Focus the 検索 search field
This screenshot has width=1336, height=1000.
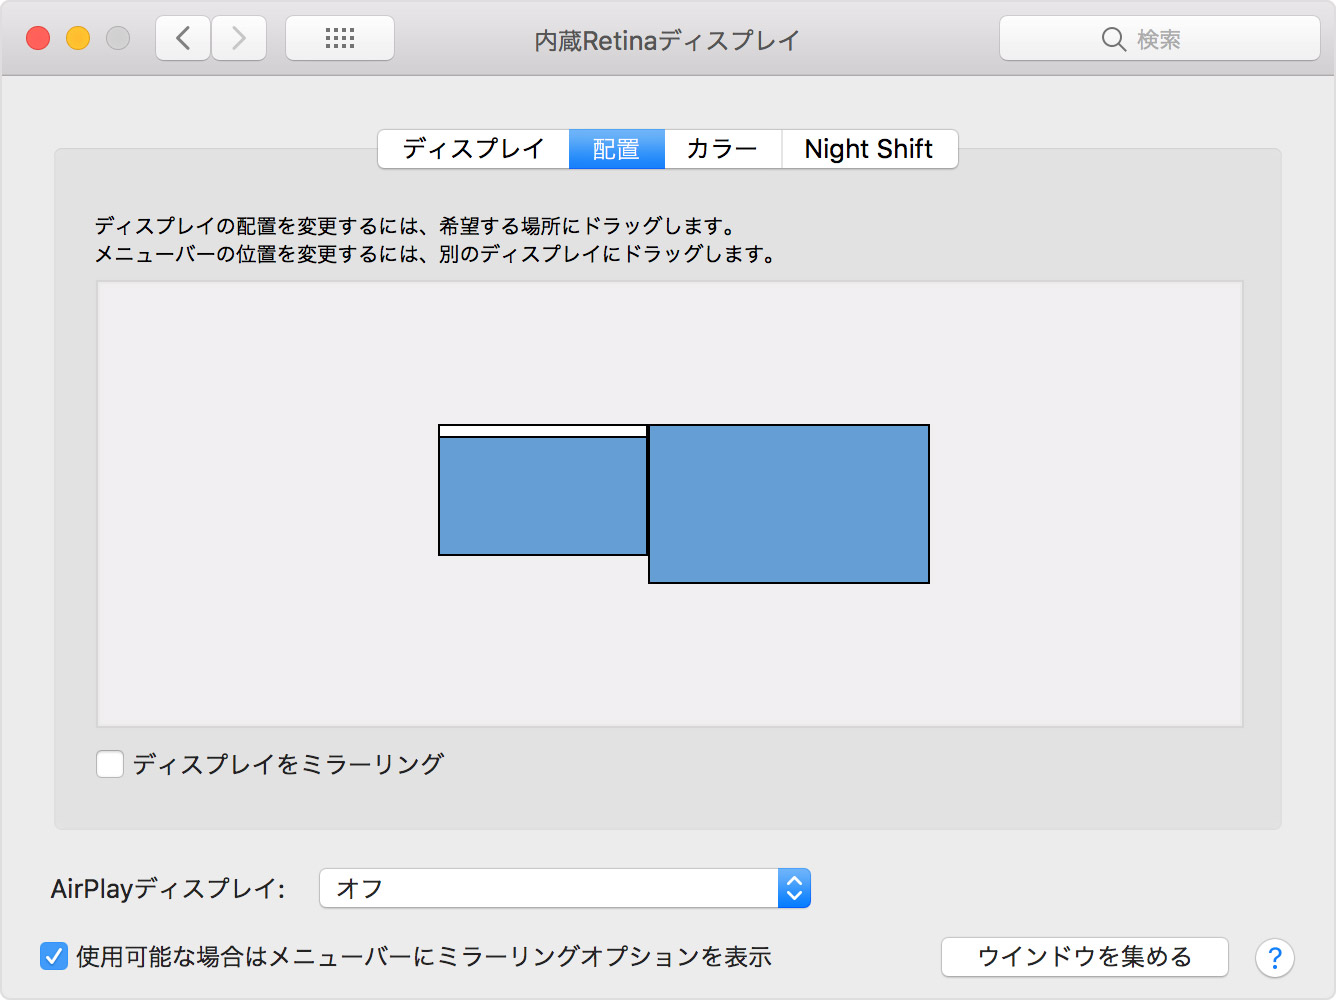[x=1160, y=39]
